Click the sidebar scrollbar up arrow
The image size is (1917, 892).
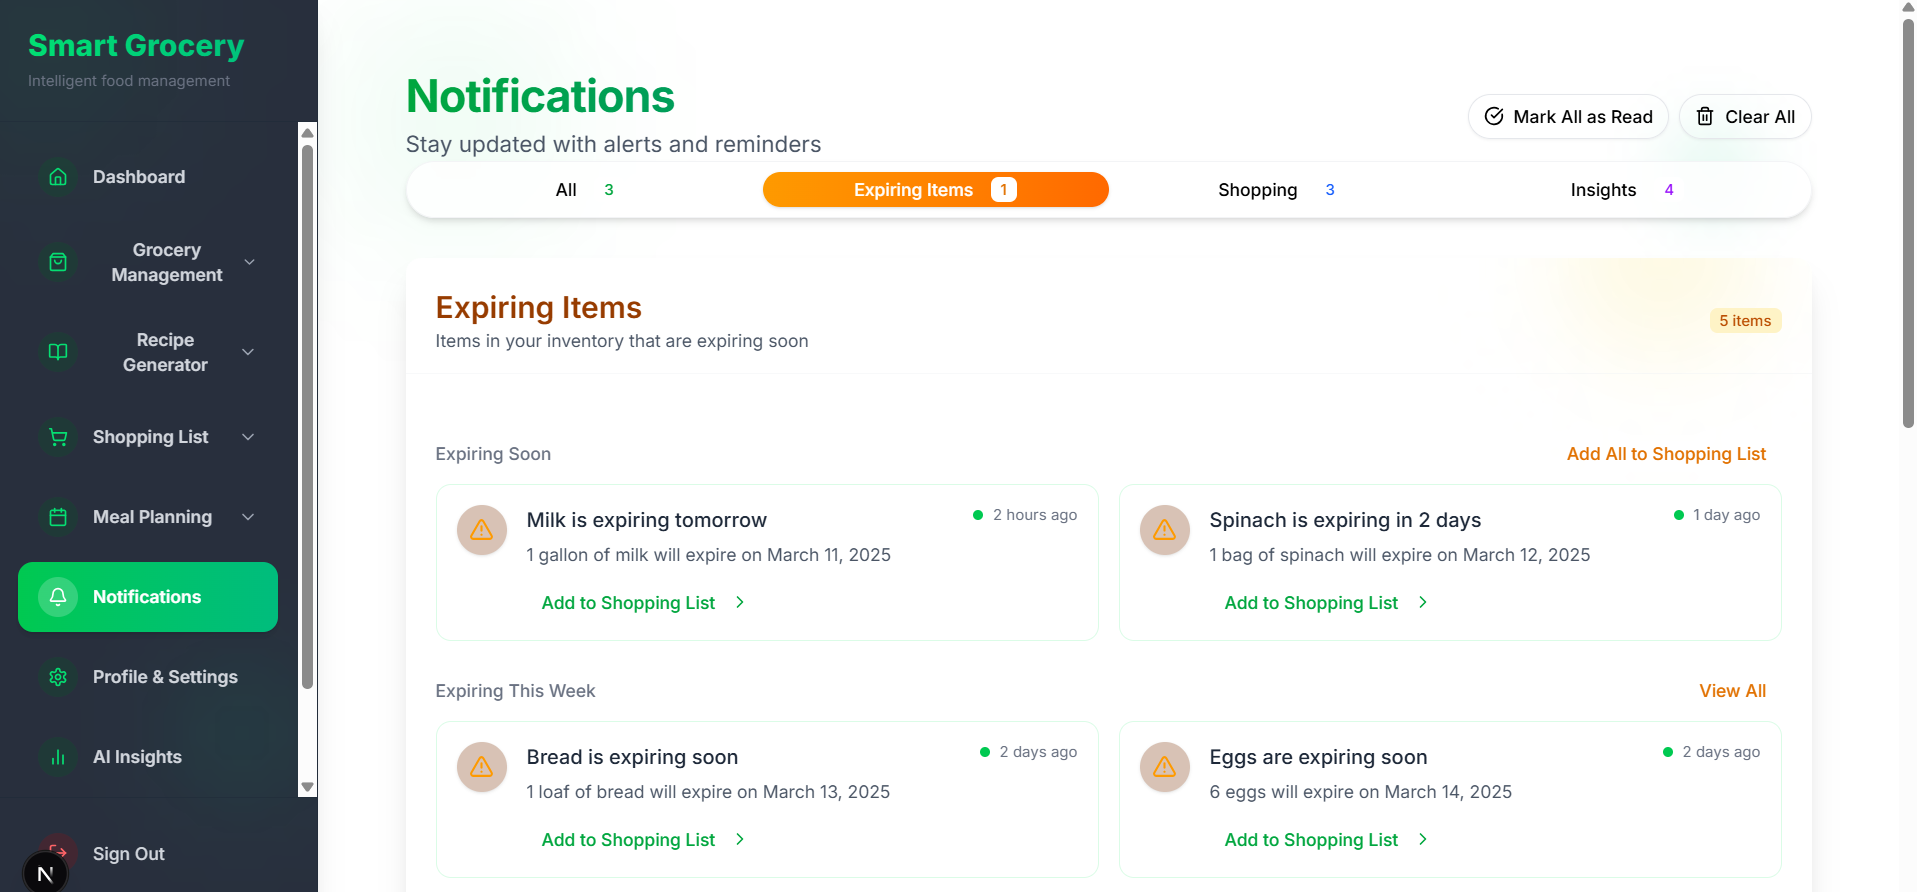pos(308,132)
